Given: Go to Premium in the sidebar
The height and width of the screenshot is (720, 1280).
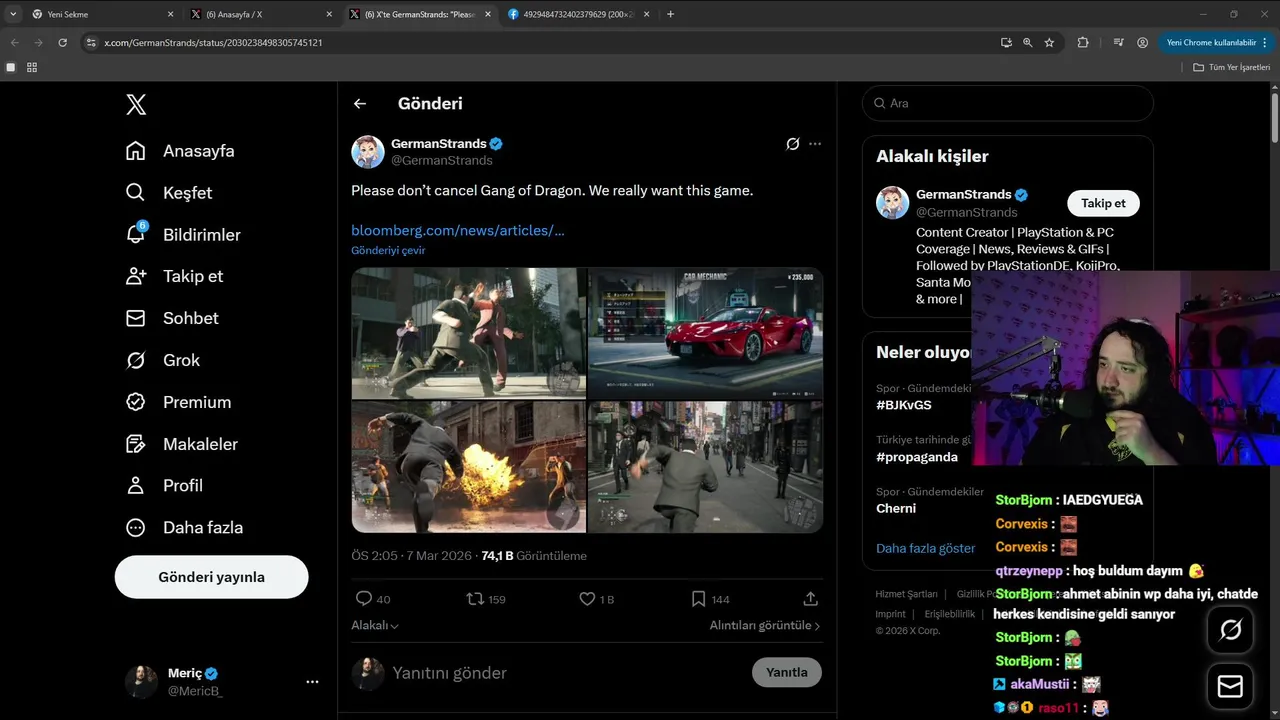Looking at the screenshot, I should (x=178, y=402).
